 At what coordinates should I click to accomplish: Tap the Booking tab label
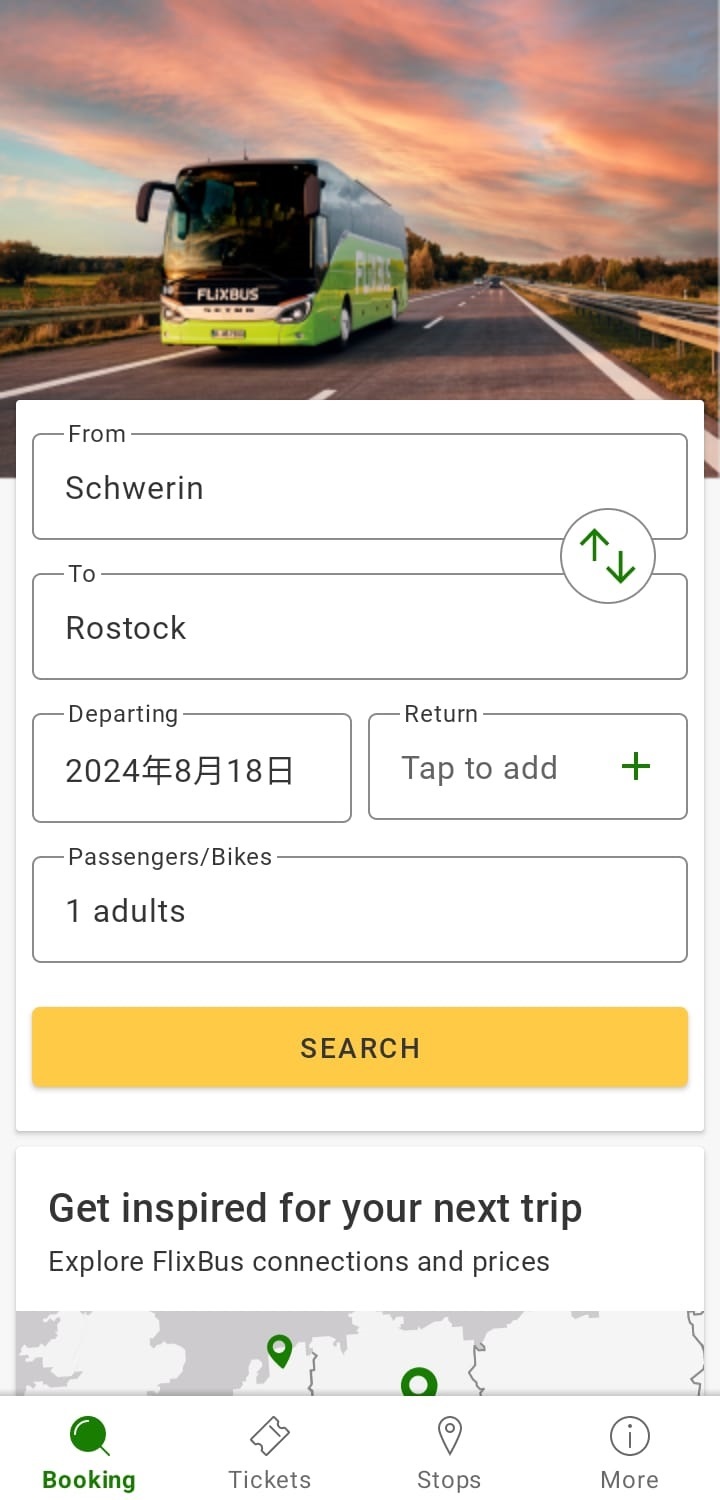(x=89, y=1480)
